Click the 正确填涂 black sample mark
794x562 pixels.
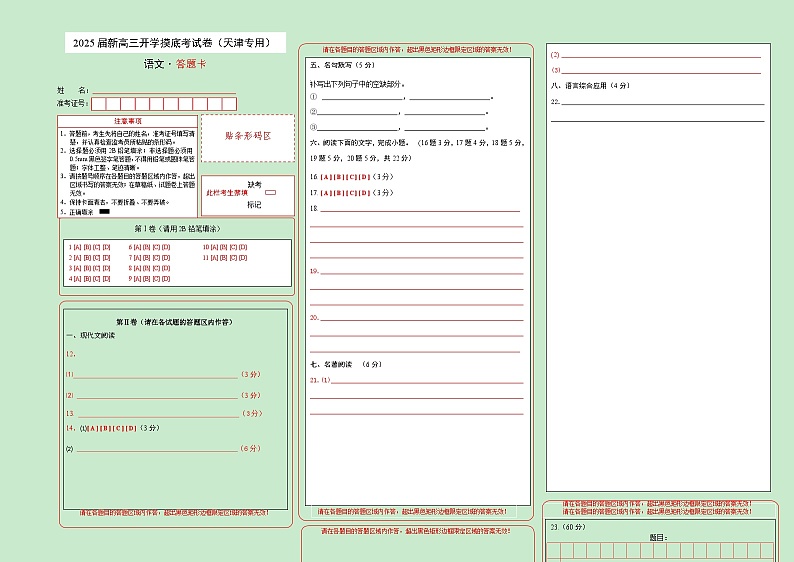(104, 212)
